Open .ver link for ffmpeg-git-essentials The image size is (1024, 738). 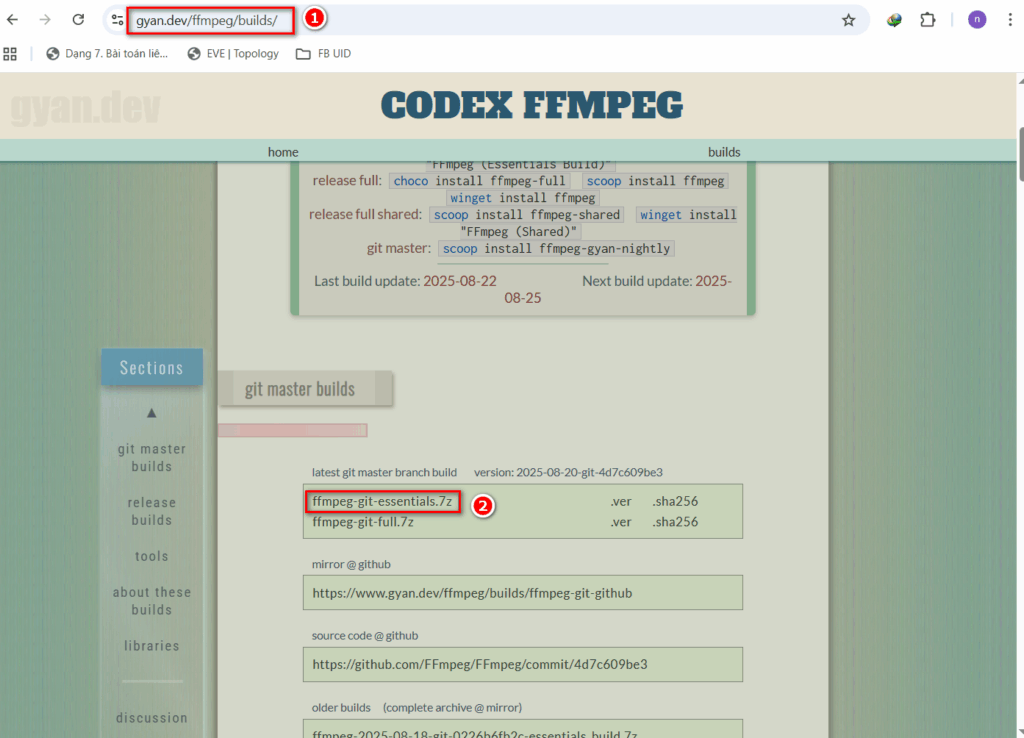tap(620, 502)
